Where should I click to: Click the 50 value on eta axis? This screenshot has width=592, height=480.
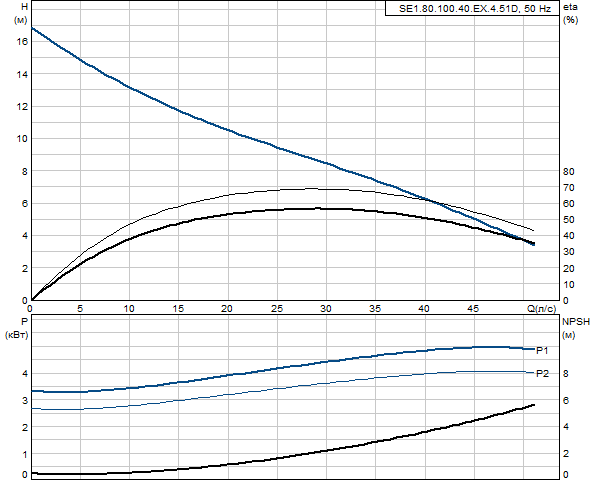click(568, 219)
